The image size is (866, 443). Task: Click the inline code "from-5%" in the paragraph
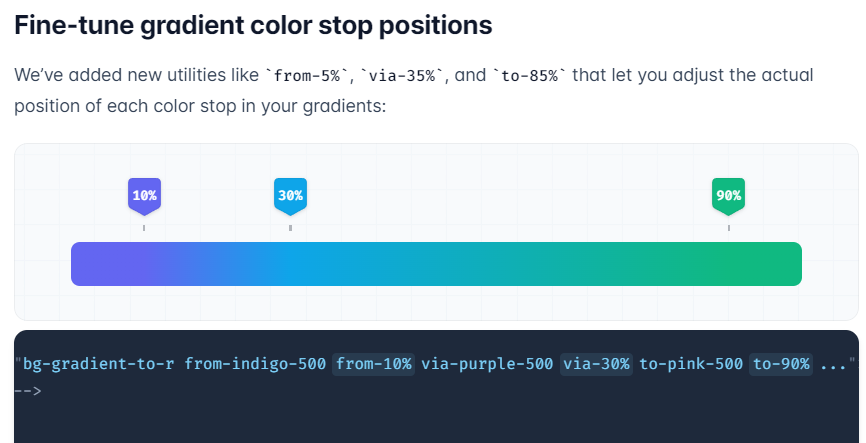(304, 76)
